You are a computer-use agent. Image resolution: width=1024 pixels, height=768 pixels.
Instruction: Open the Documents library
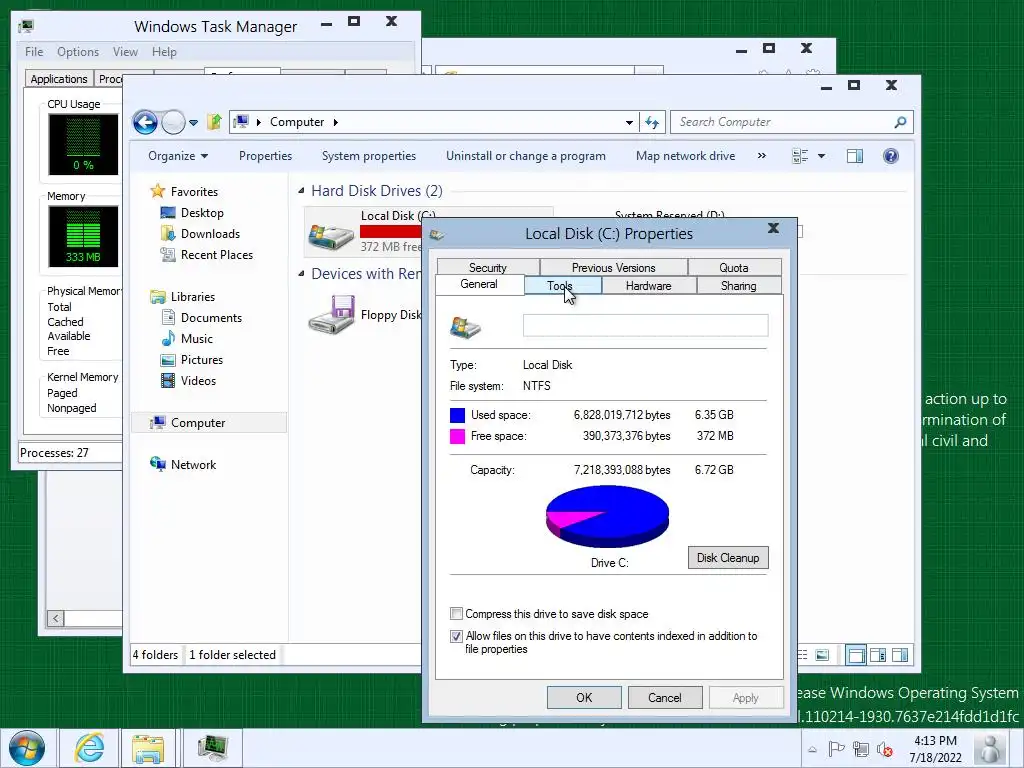click(211, 318)
